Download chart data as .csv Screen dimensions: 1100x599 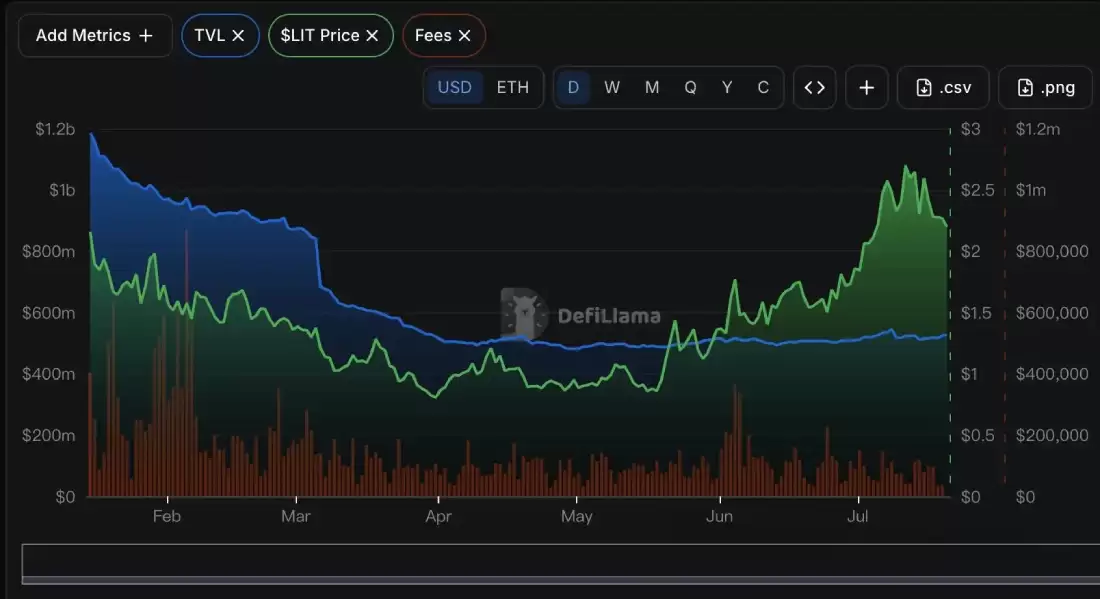(944, 88)
